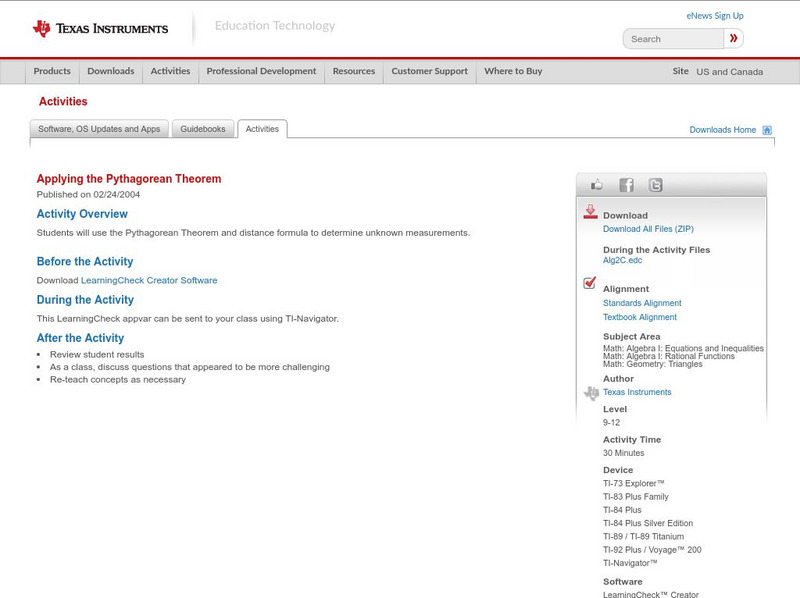Open the Customer Support menu
Image resolution: width=800 pixels, height=598 pixels.
click(x=430, y=71)
